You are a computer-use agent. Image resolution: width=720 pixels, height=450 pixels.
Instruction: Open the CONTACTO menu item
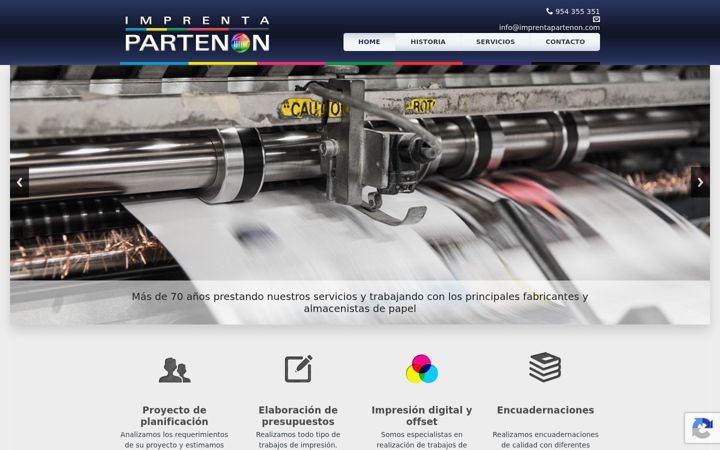pyautogui.click(x=565, y=42)
